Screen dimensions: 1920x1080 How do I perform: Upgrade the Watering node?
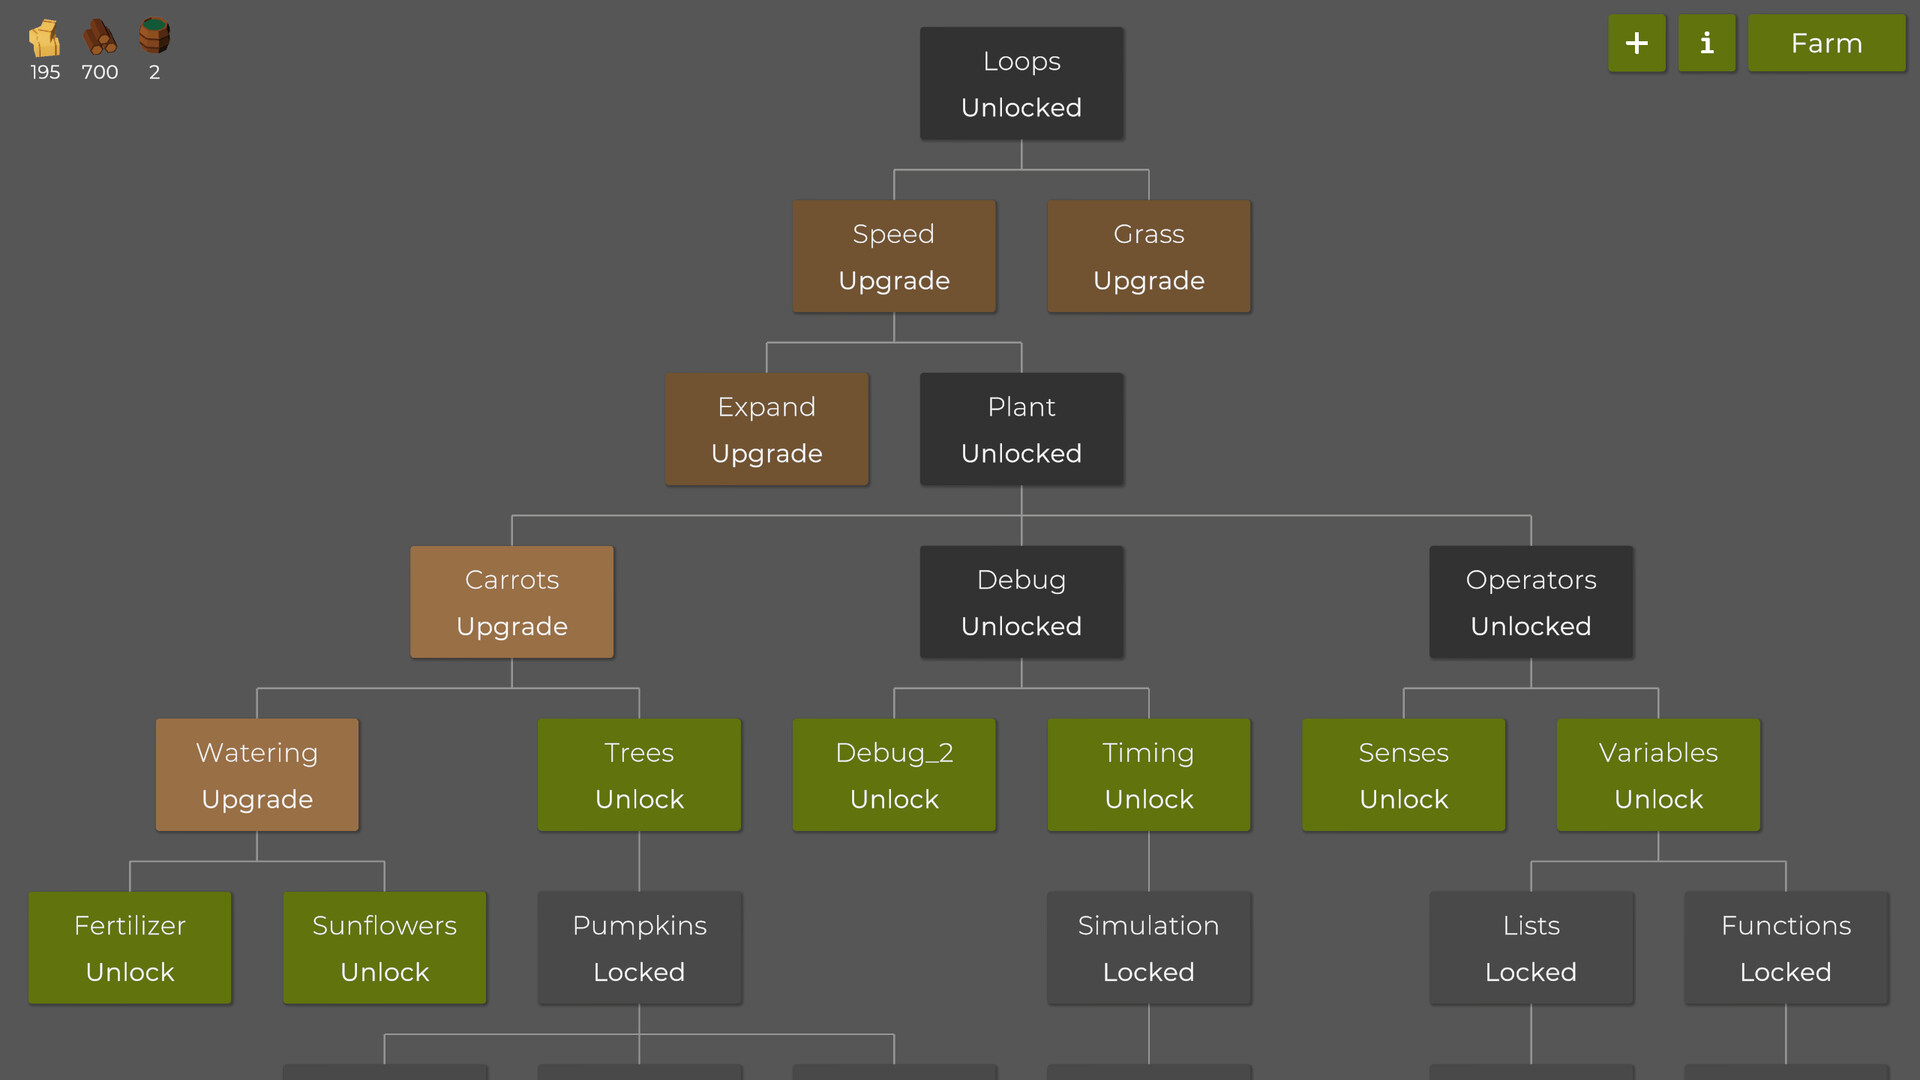click(x=257, y=775)
